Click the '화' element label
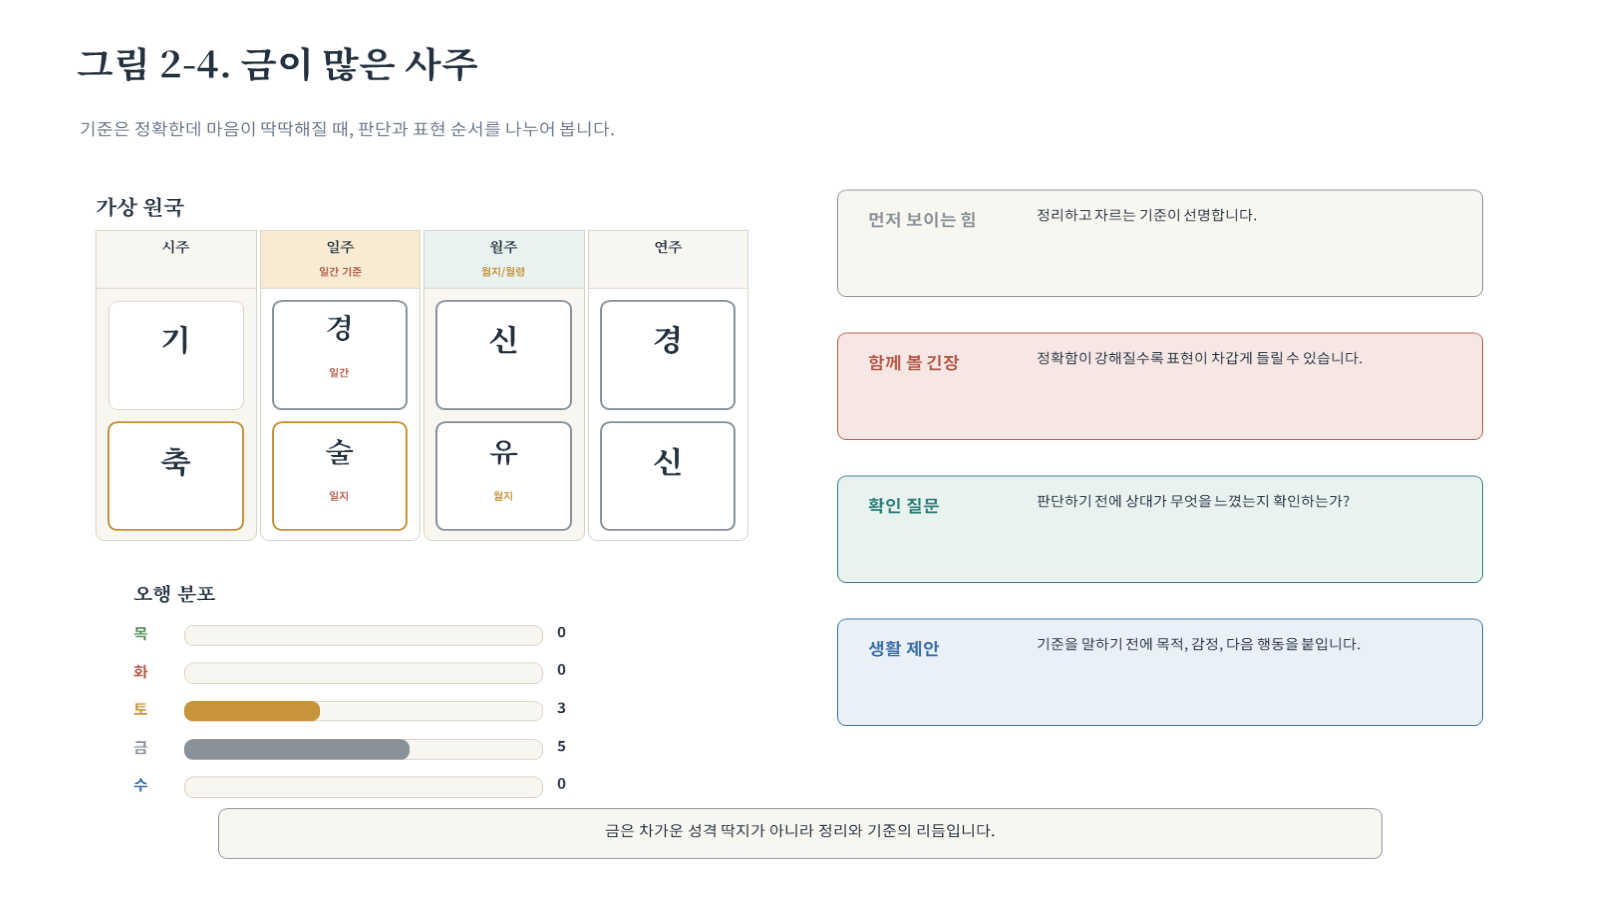Viewport: 1600px width, 900px height. pos(141,672)
